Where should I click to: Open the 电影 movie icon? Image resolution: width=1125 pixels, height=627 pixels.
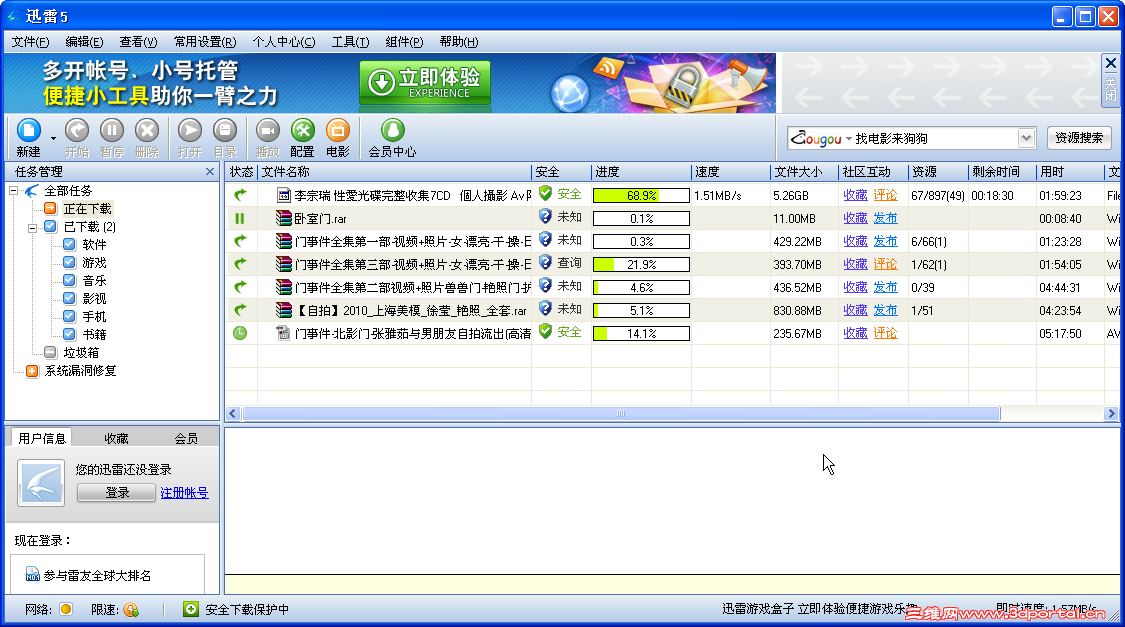(x=337, y=131)
